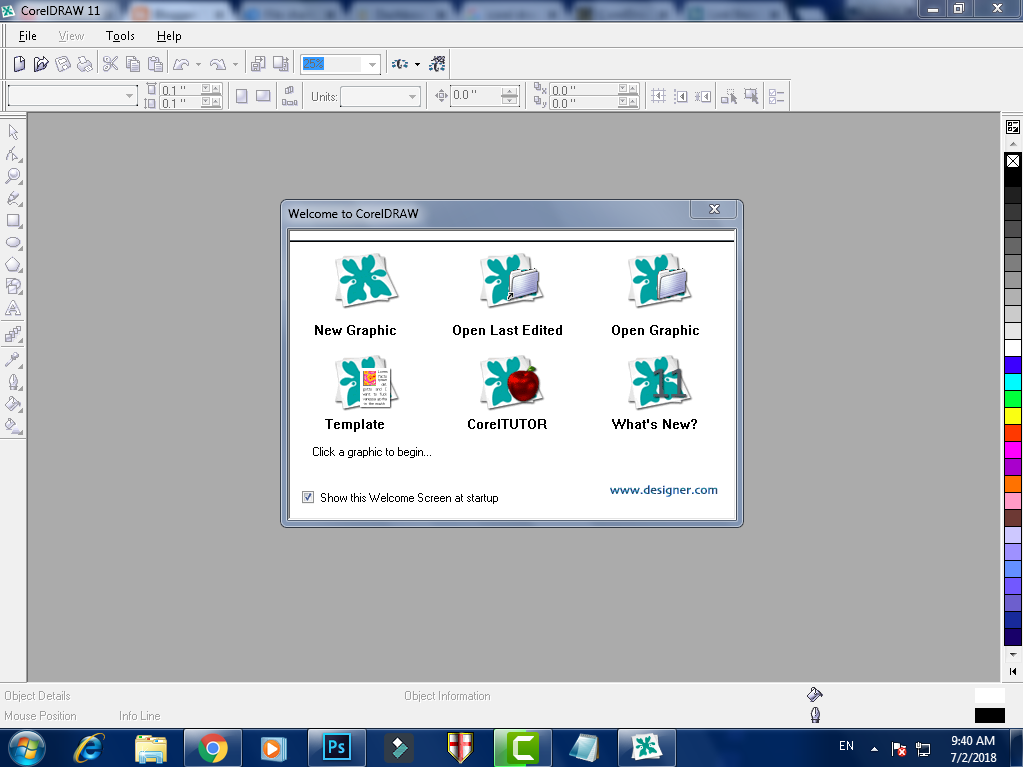Select the Outline pen tool
1023x767 pixels.
point(13,382)
